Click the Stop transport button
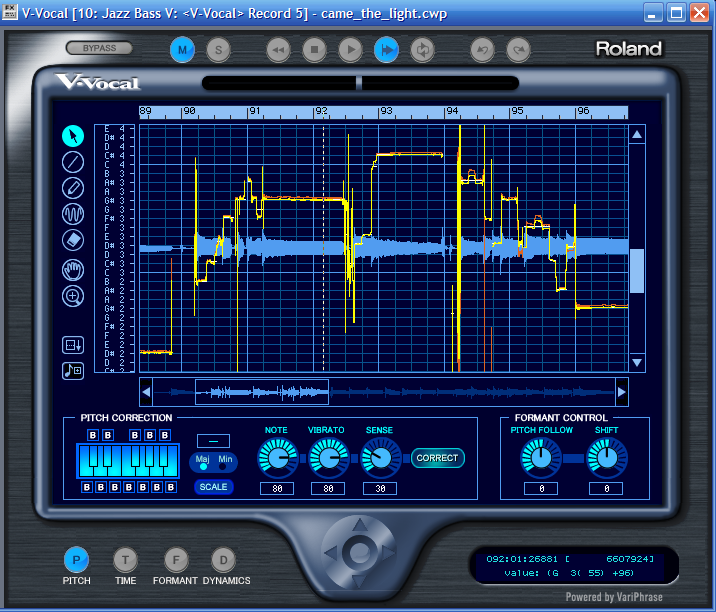Screen dimensions: 716x612 click(314, 50)
